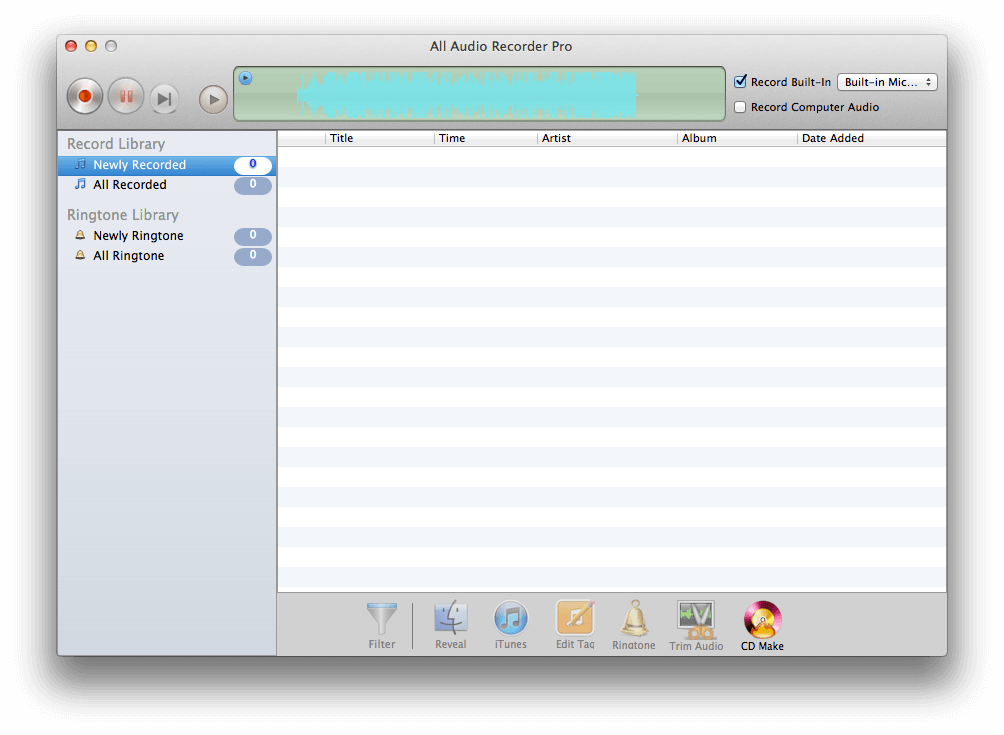
Task: Click the Record Library section header
Action: pos(116,143)
